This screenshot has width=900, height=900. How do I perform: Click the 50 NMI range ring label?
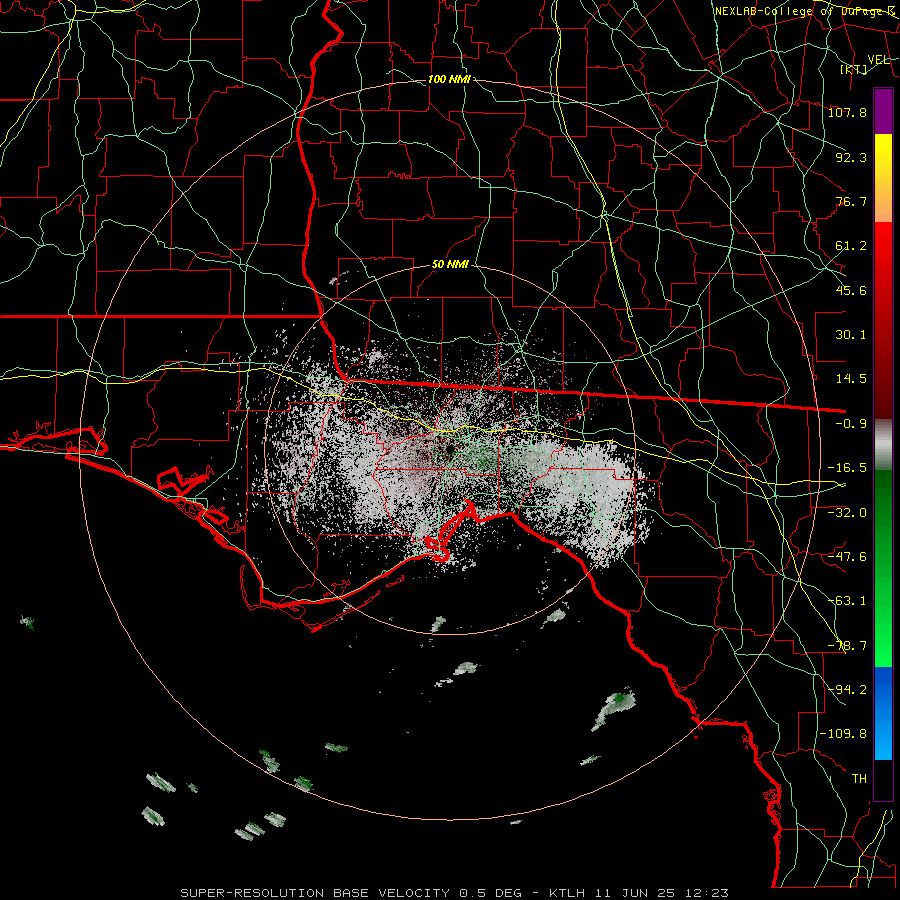[x=450, y=265]
